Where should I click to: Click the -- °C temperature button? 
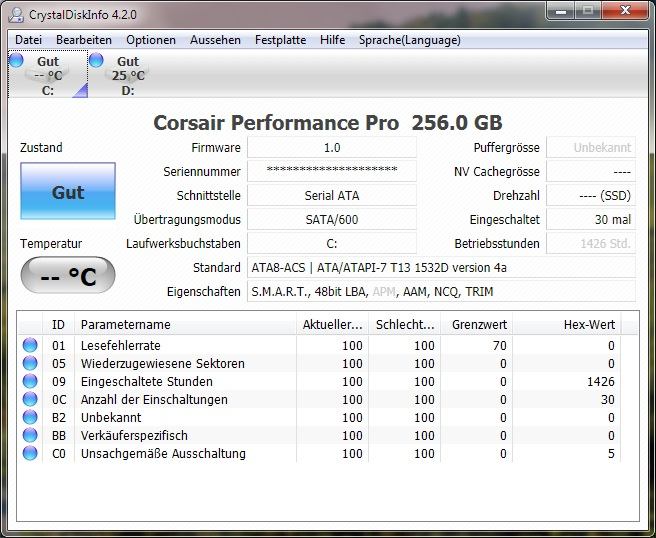coord(68,275)
